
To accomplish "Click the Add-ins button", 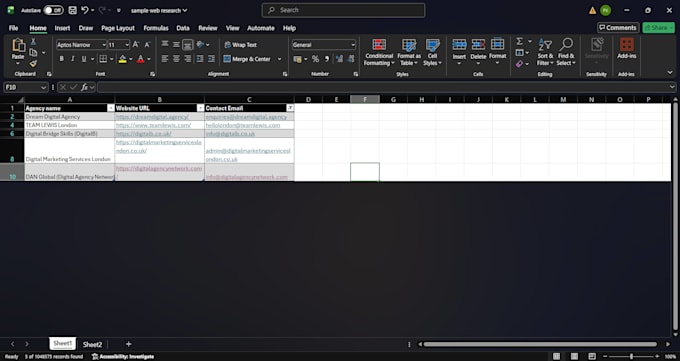I will (627, 49).
